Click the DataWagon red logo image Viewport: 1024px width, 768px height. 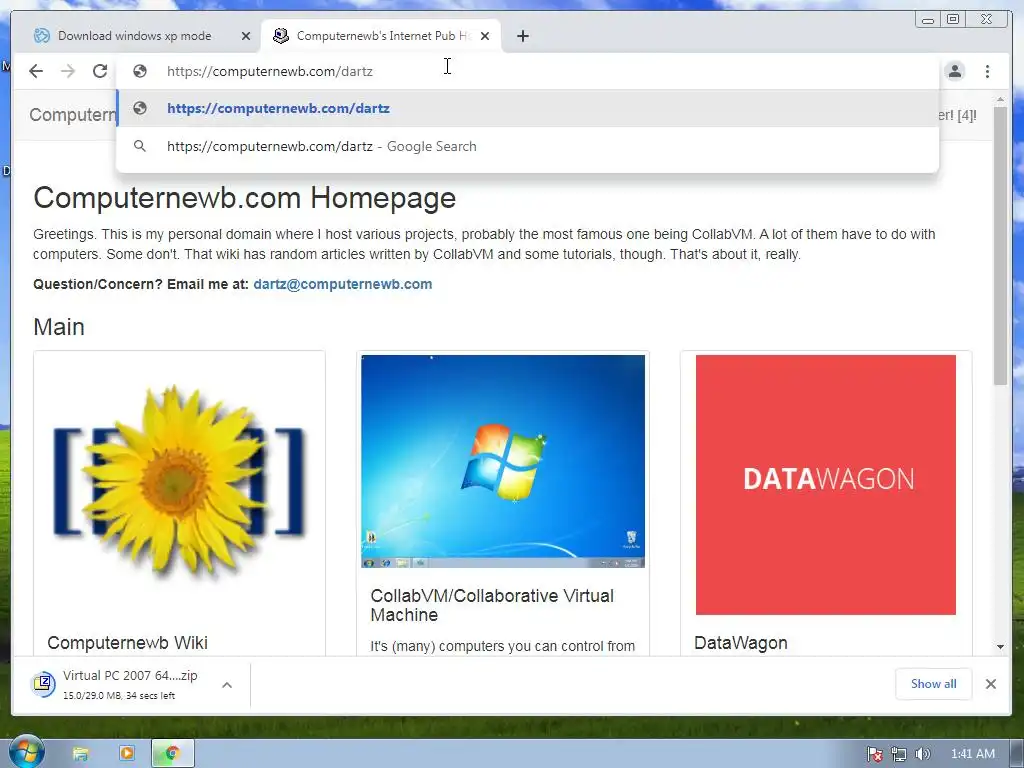[825, 485]
